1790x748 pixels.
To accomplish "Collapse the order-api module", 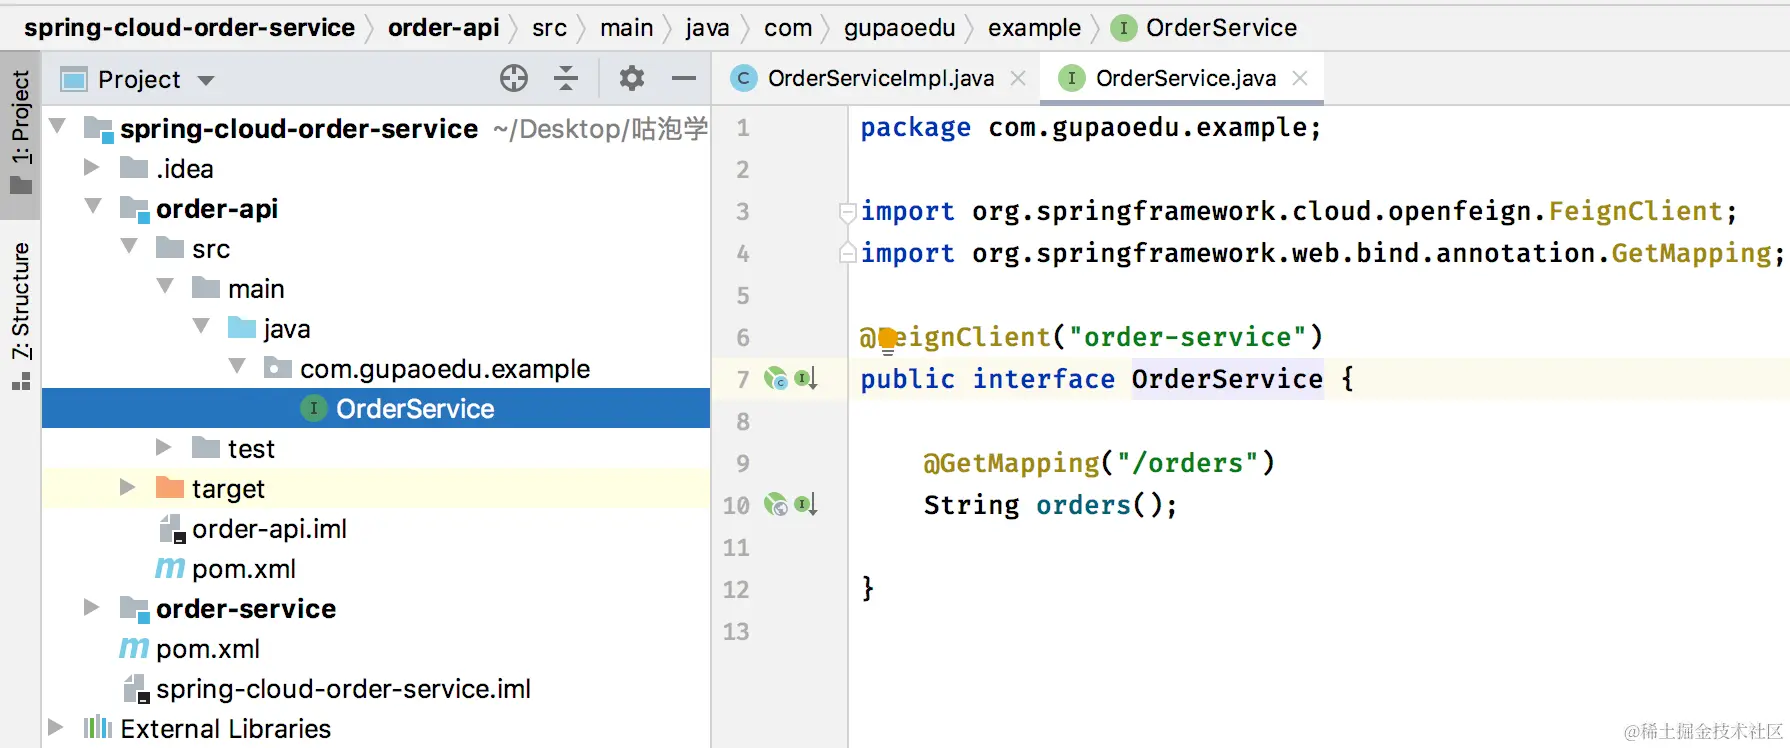I will [x=94, y=207].
